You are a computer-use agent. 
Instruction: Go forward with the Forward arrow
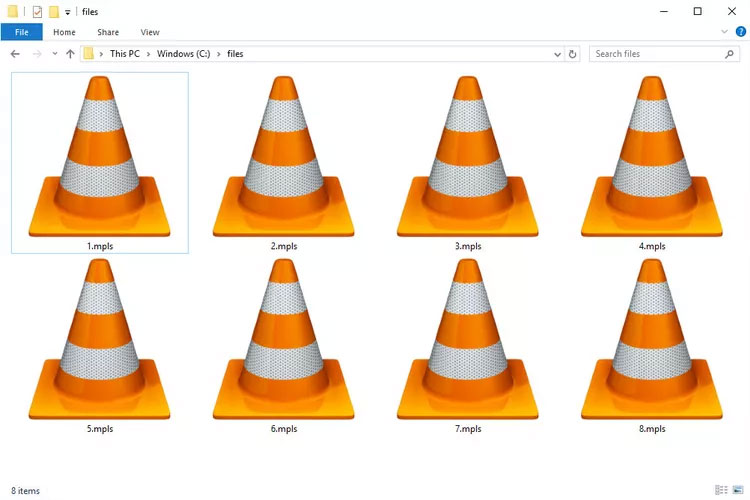coord(37,54)
